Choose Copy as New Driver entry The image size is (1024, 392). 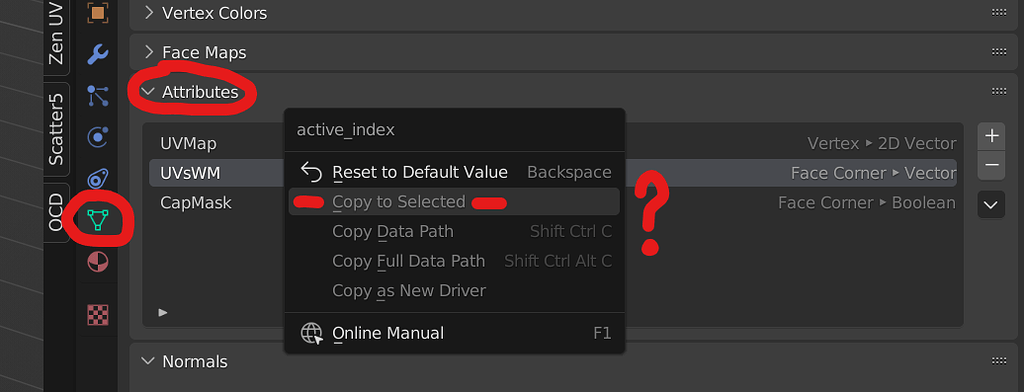[455, 290]
